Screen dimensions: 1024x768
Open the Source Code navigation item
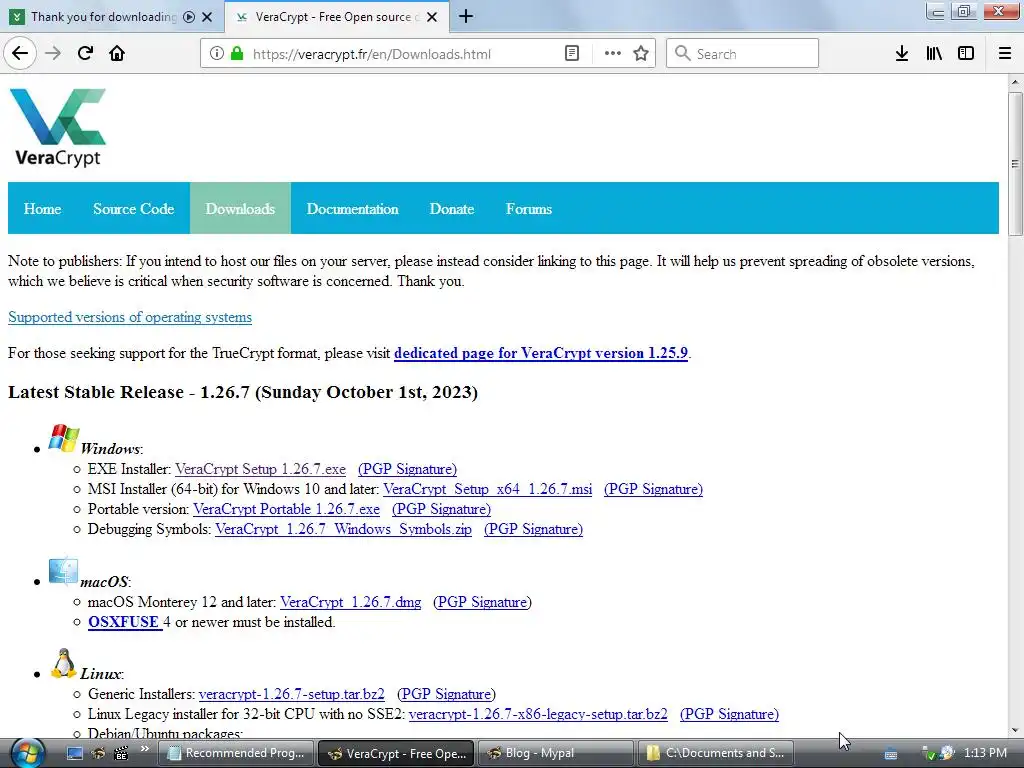pyautogui.click(x=133, y=208)
